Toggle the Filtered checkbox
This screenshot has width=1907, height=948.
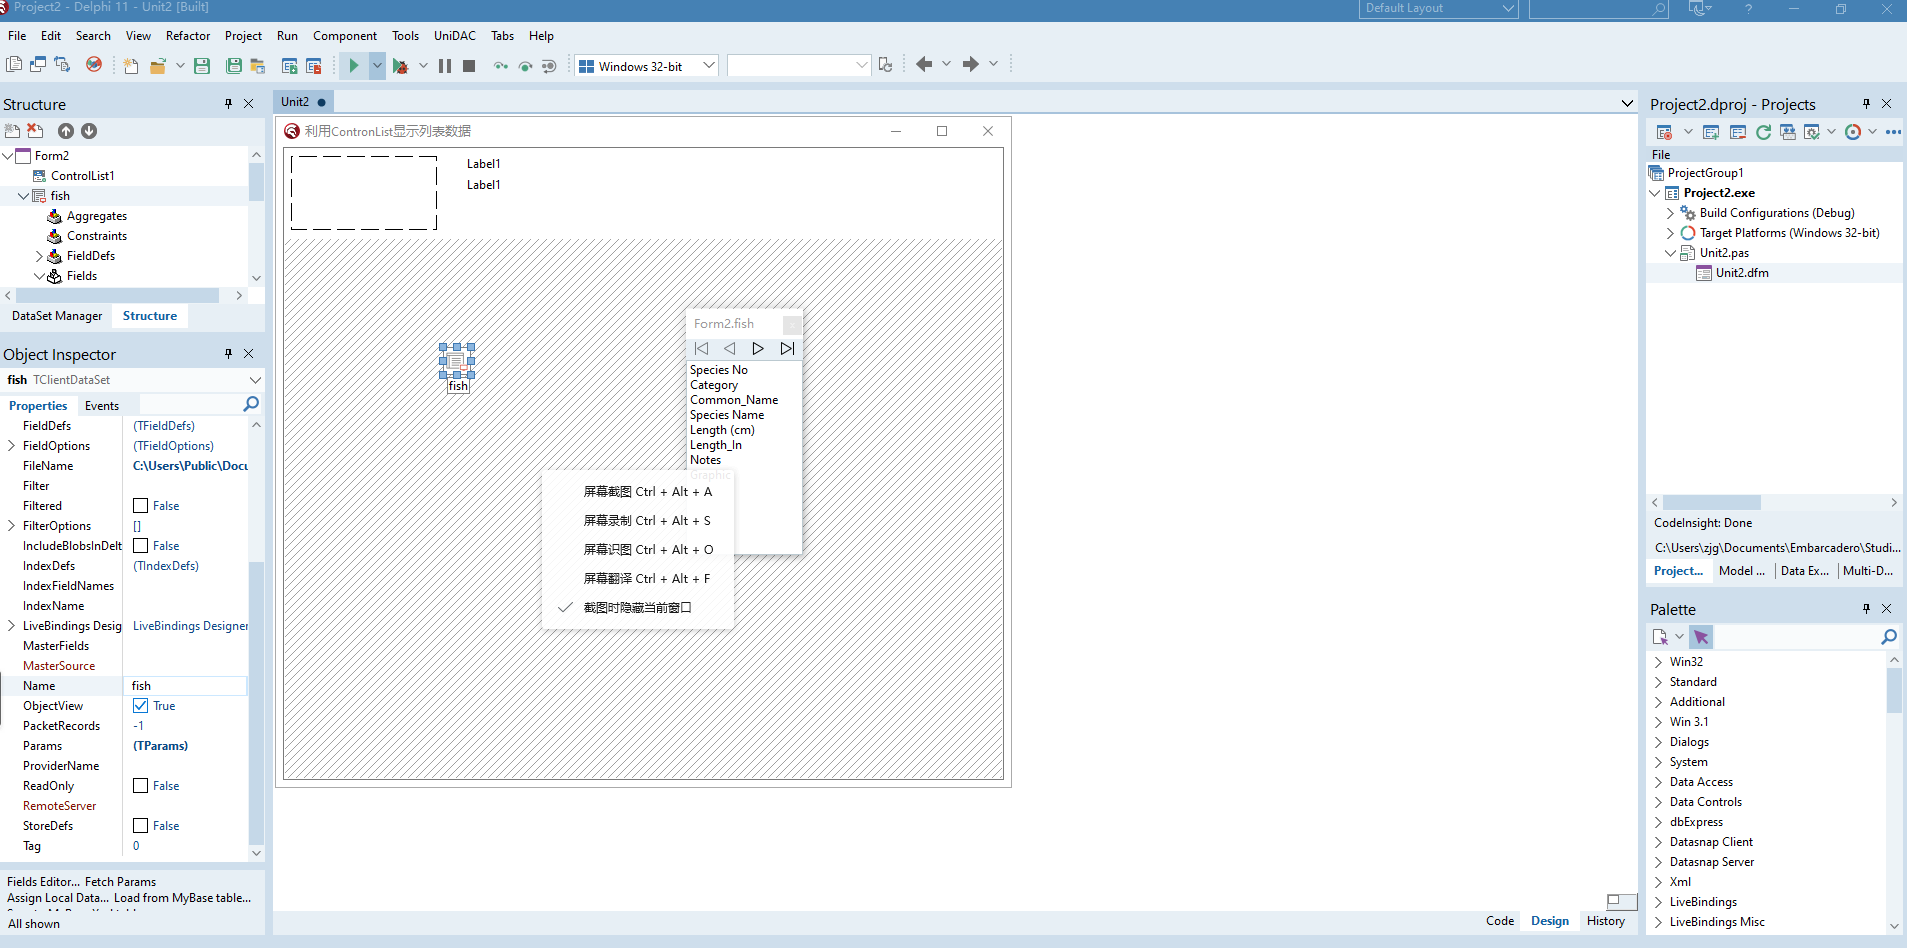click(x=141, y=506)
